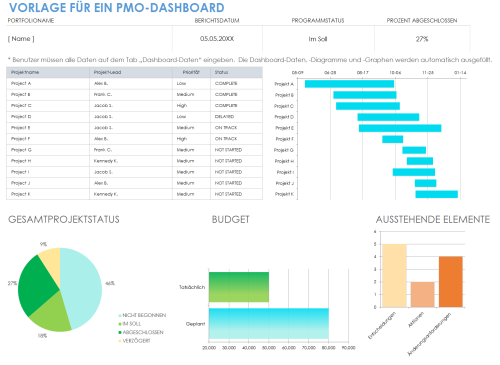Click the Projekt A Gantt bar

349,84
